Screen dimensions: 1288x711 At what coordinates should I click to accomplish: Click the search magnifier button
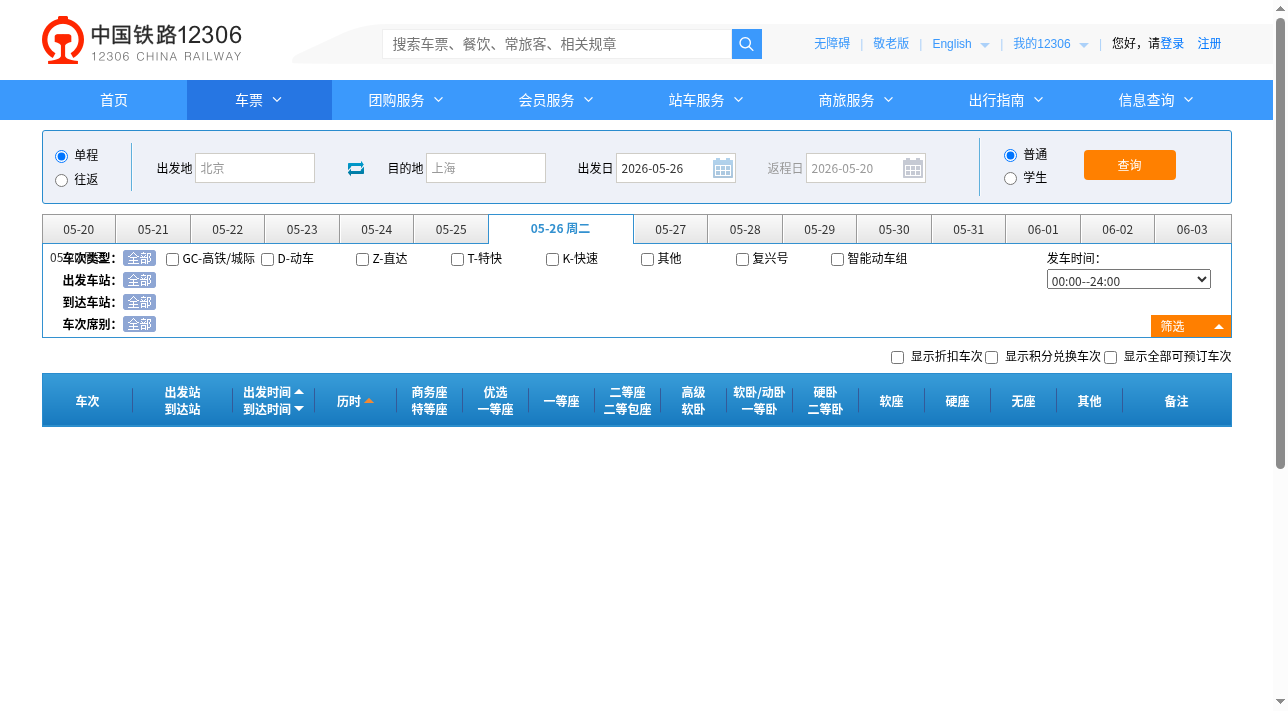pyautogui.click(x=747, y=44)
